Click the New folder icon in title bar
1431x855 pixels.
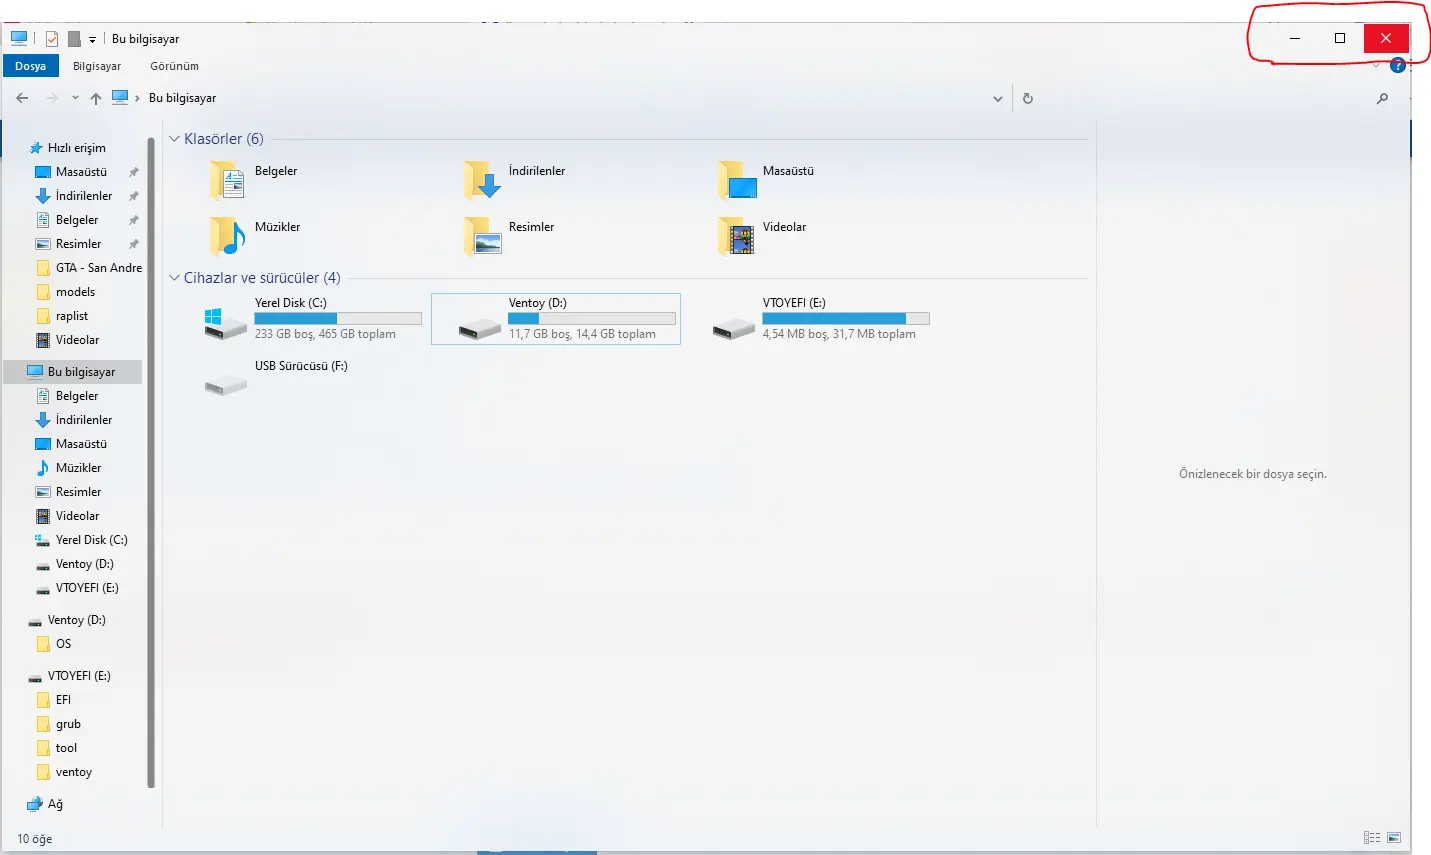click(74, 39)
